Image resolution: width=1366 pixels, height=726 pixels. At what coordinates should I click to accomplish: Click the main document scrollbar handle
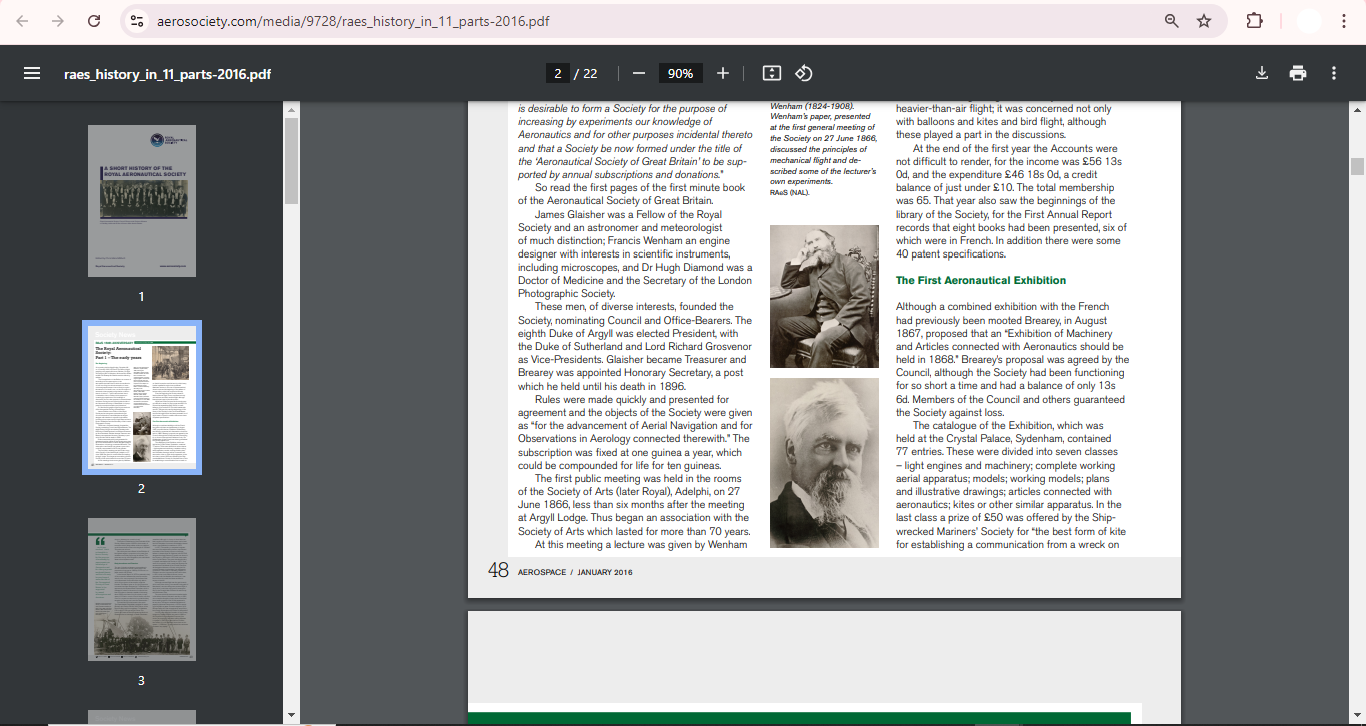click(1357, 166)
